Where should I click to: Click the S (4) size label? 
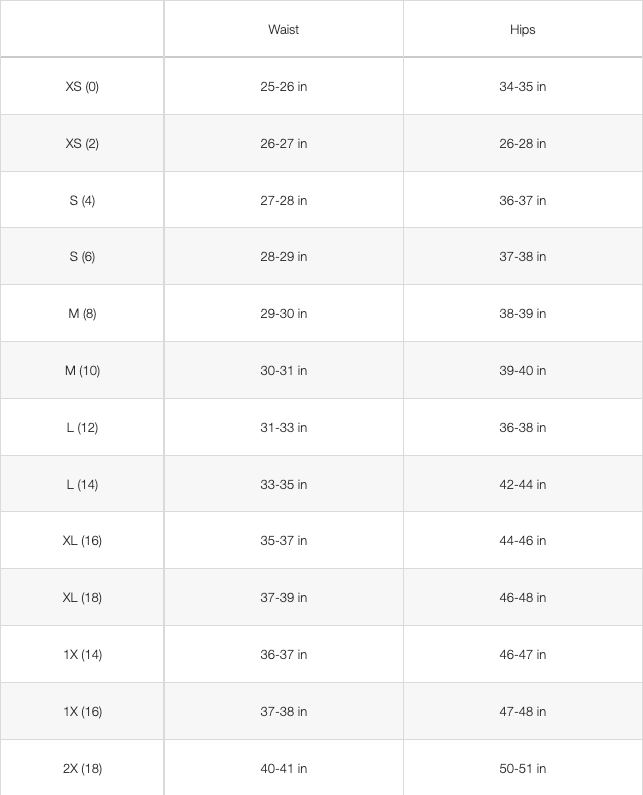click(x=82, y=201)
